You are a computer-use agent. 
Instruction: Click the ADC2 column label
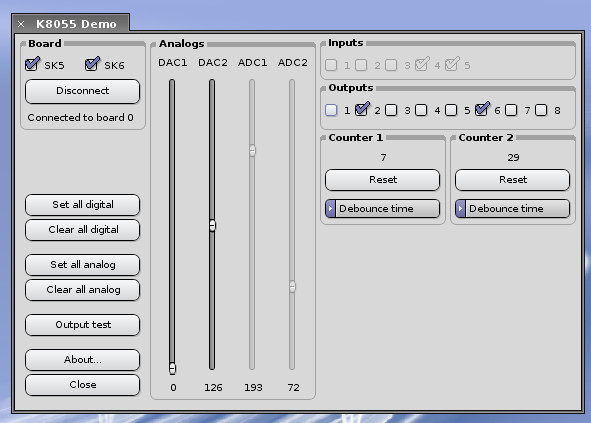point(292,63)
